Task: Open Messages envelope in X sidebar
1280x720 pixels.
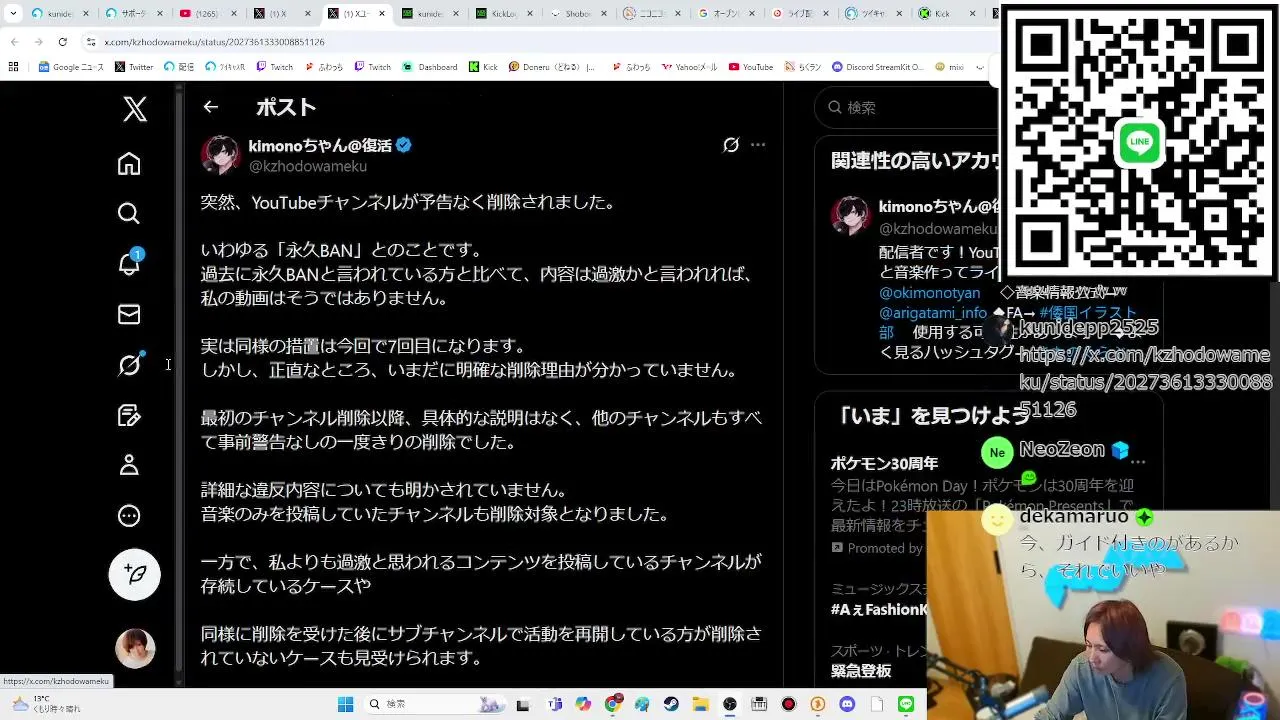Action: click(129, 314)
